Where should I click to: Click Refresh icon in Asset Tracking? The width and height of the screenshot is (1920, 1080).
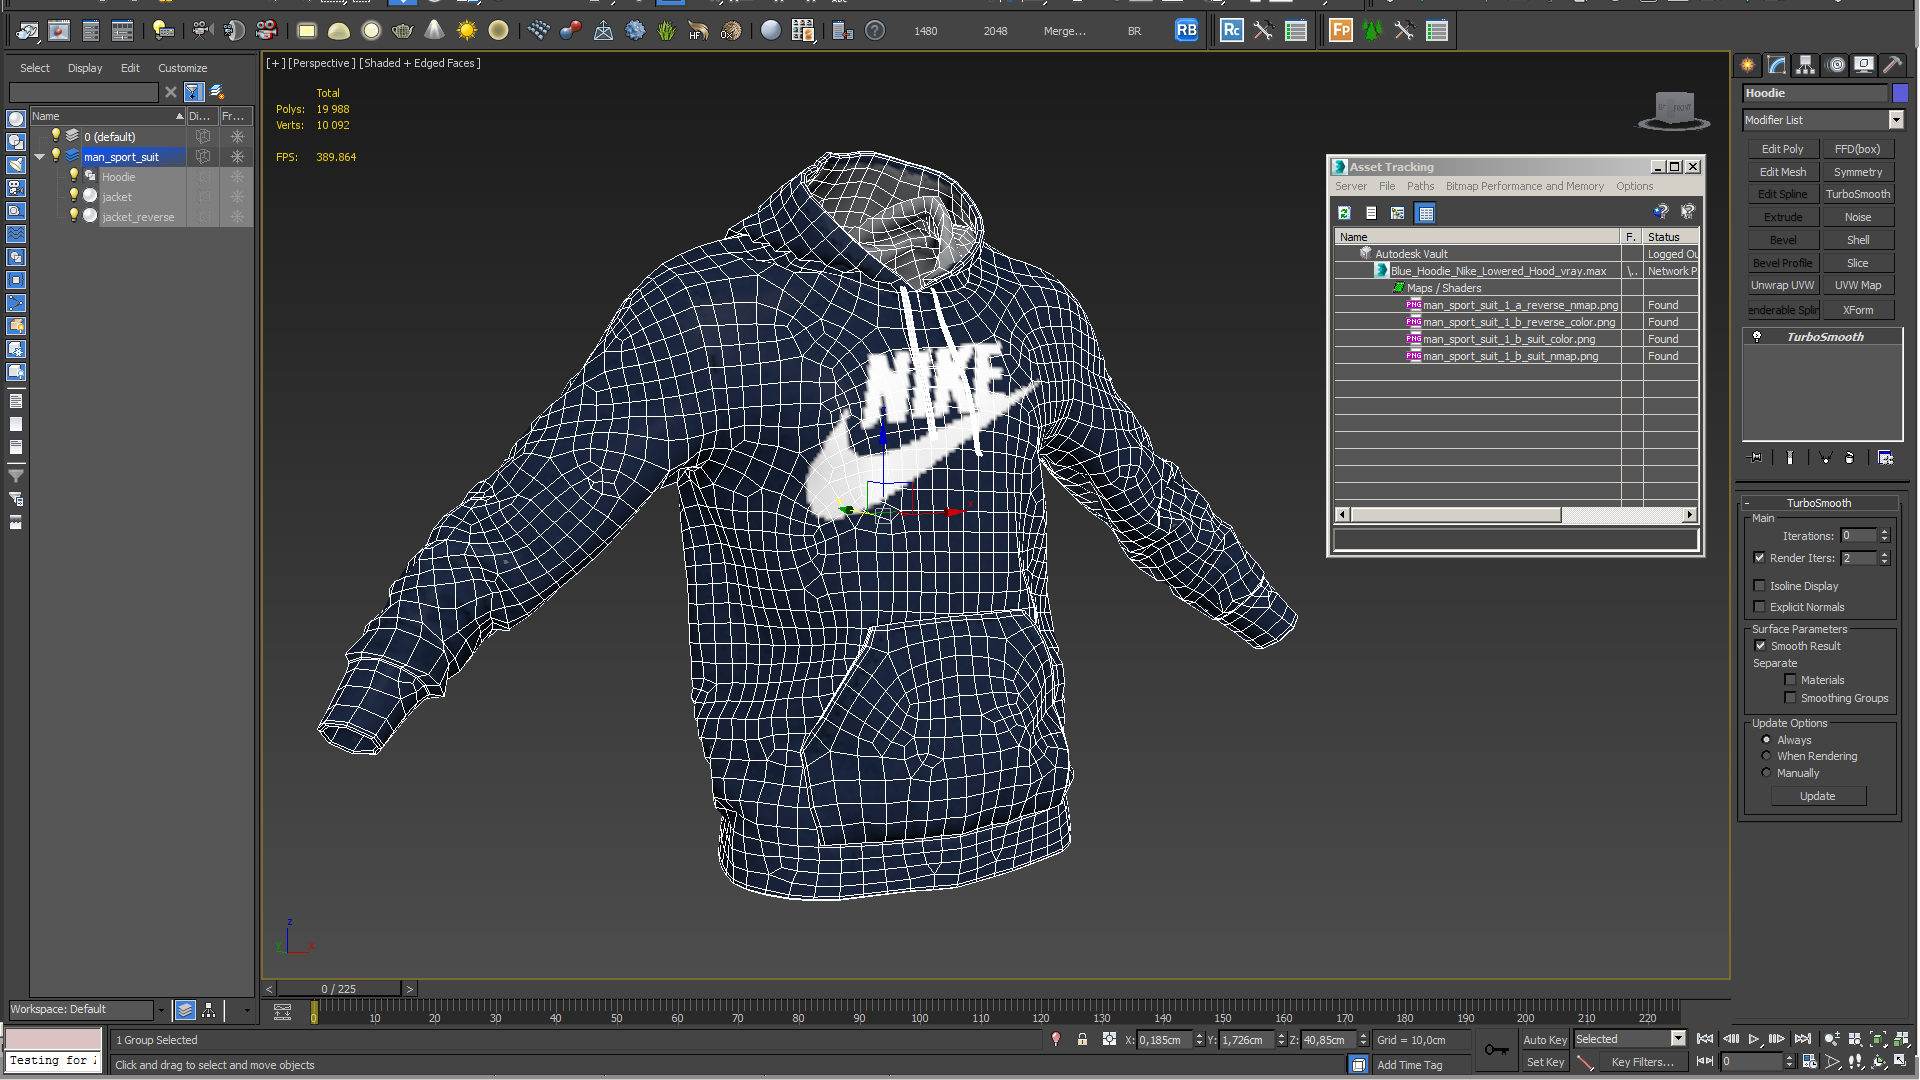pyautogui.click(x=1344, y=213)
